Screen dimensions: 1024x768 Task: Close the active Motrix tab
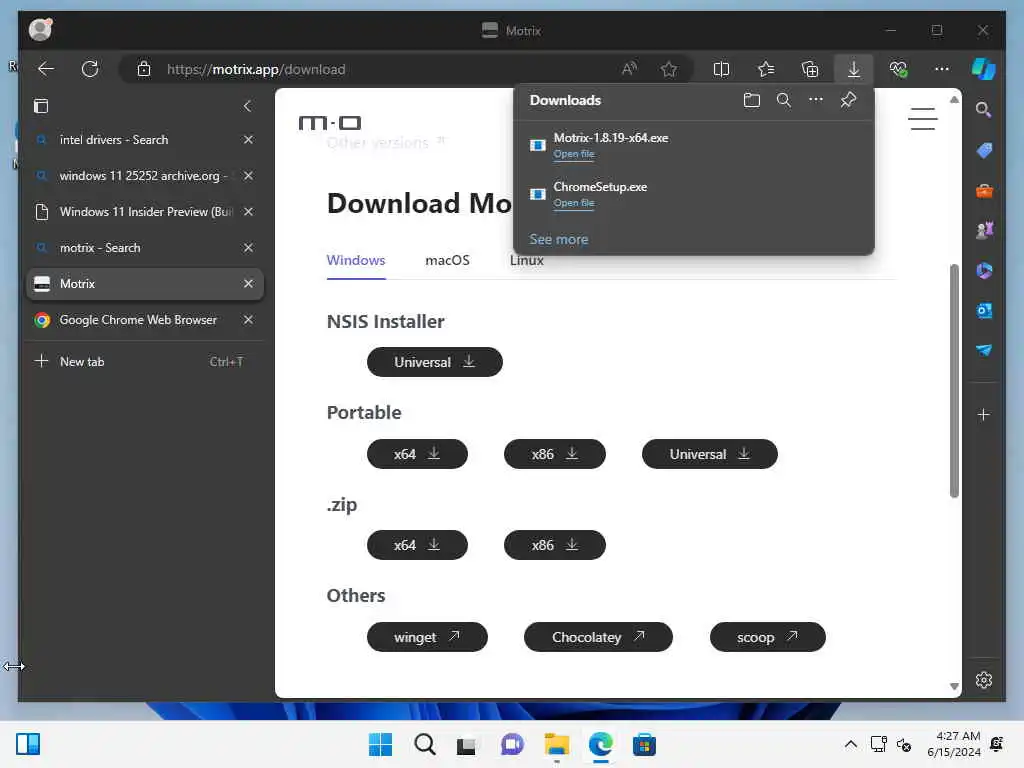[x=248, y=283]
